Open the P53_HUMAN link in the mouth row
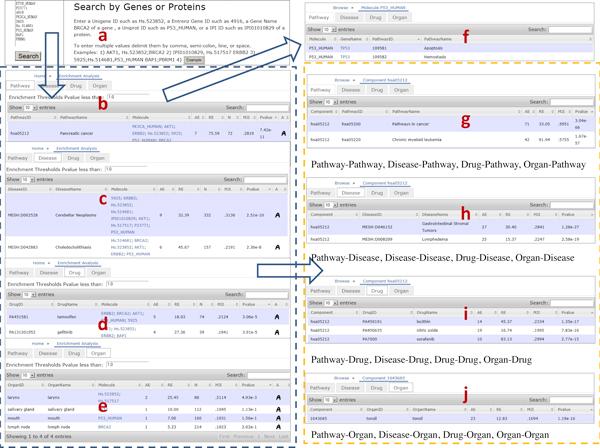 [x=110, y=418]
